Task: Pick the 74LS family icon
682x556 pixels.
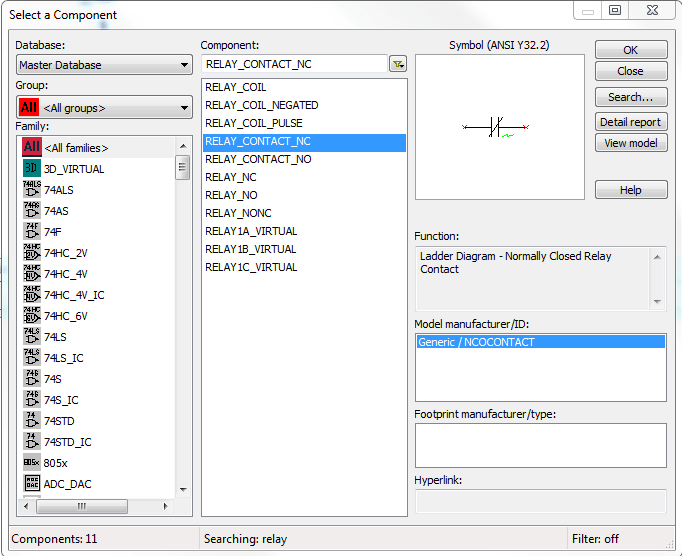Action: click(32, 336)
